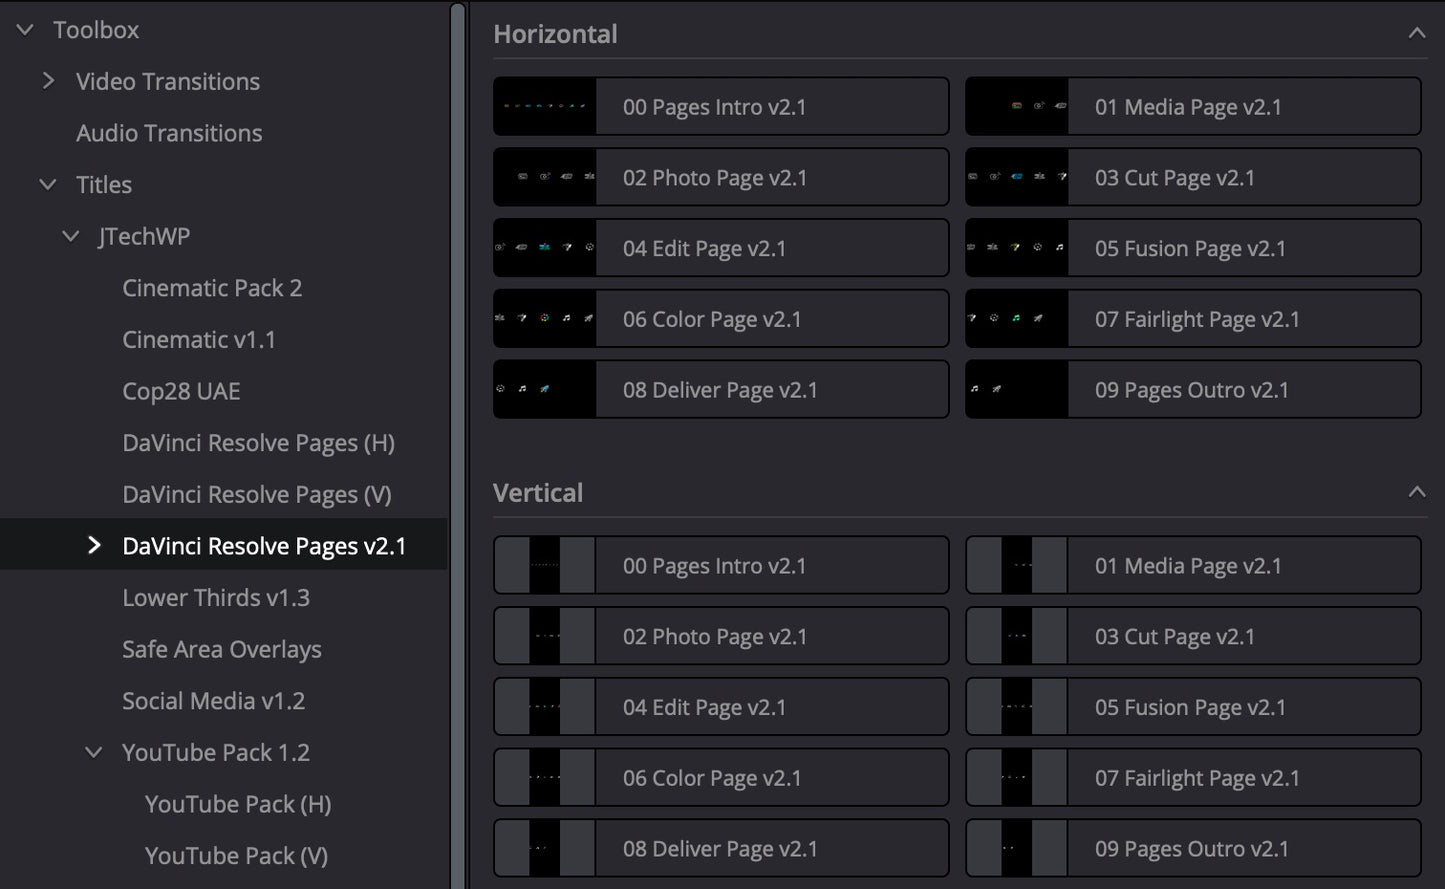This screenshot has width=1445, height=889.
Task: Select Horizontal 07 Fairlight Page v2.1 title text
Action: point(1197,320)
